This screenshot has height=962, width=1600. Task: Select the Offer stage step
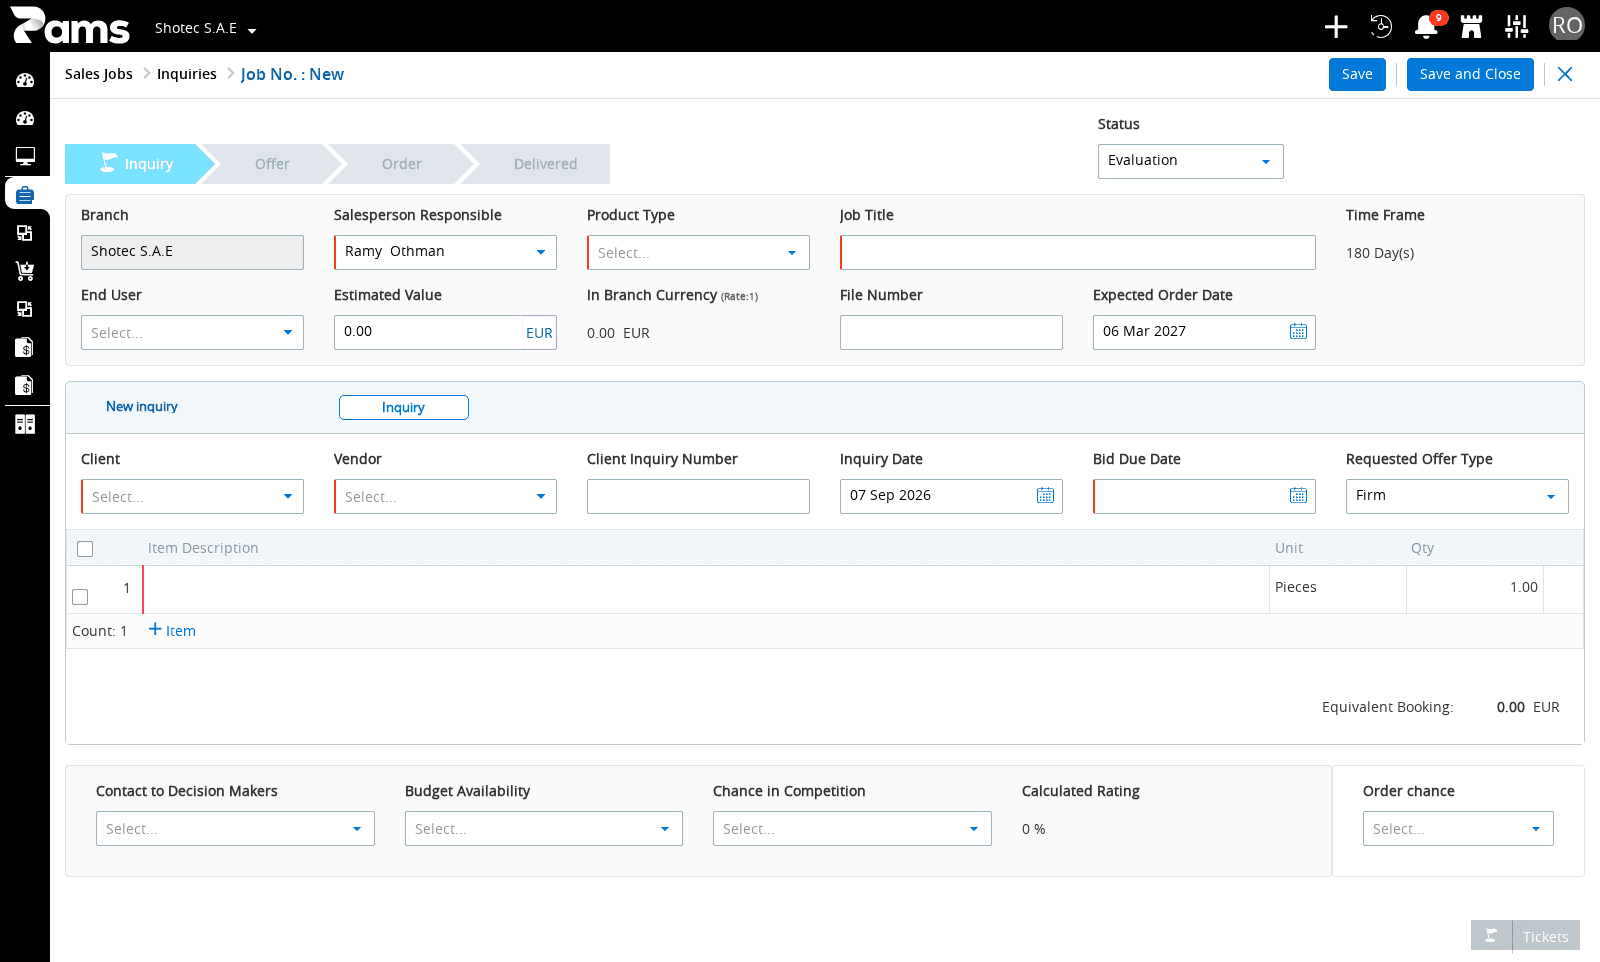click(272, 164)
